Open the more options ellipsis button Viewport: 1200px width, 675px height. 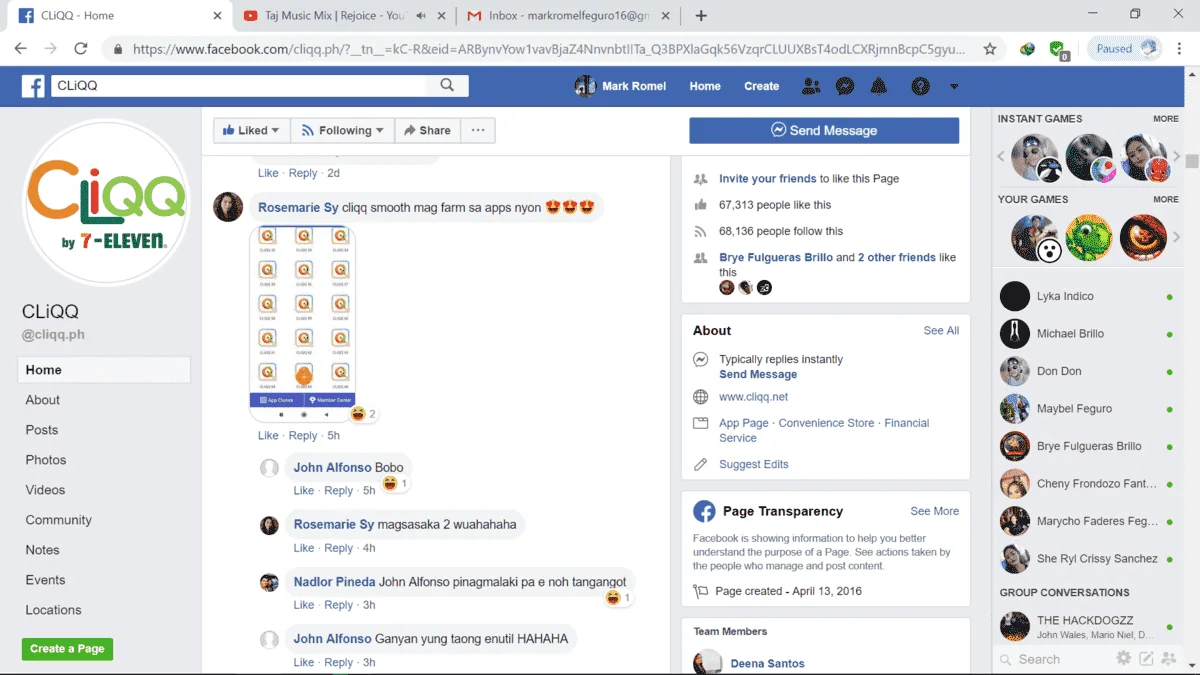tap(478, 130)
